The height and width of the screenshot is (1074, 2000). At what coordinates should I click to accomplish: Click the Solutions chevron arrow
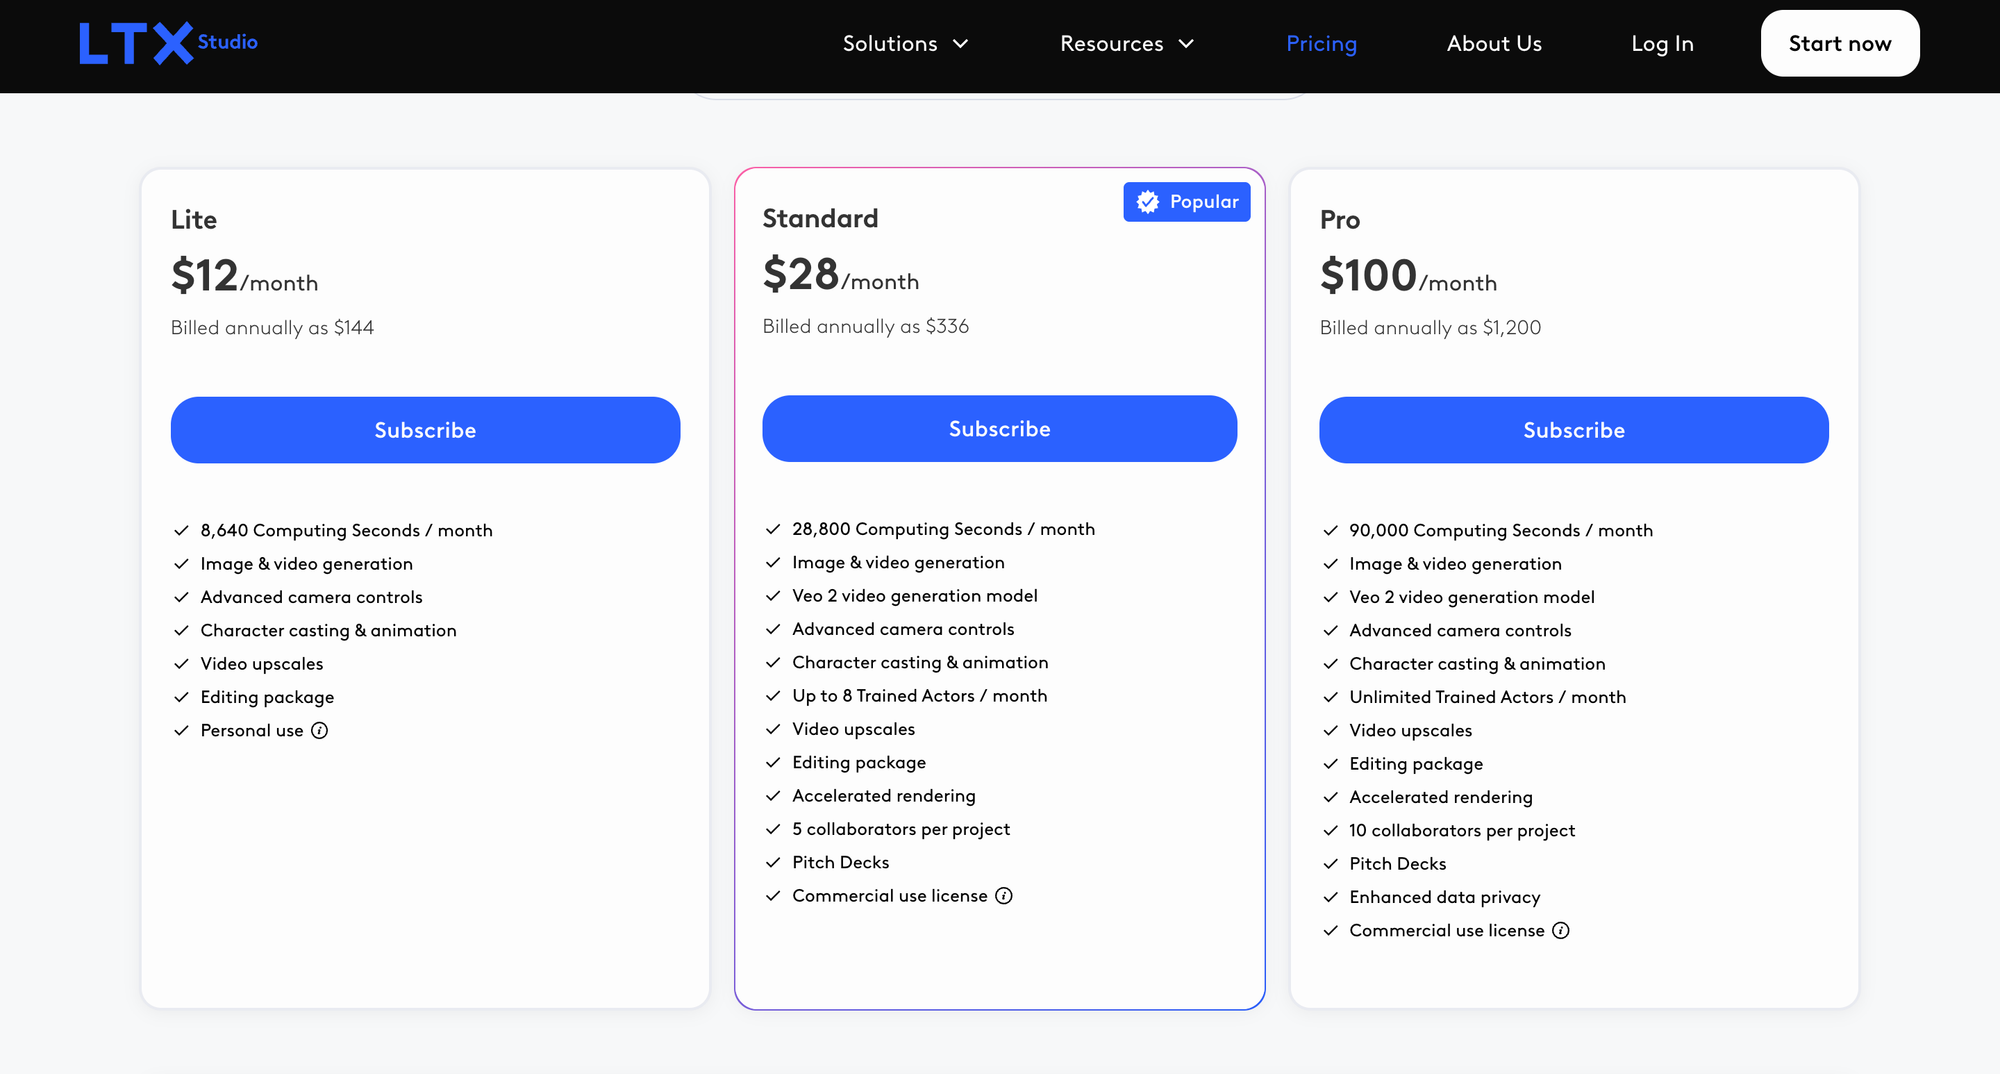(961, 44)
